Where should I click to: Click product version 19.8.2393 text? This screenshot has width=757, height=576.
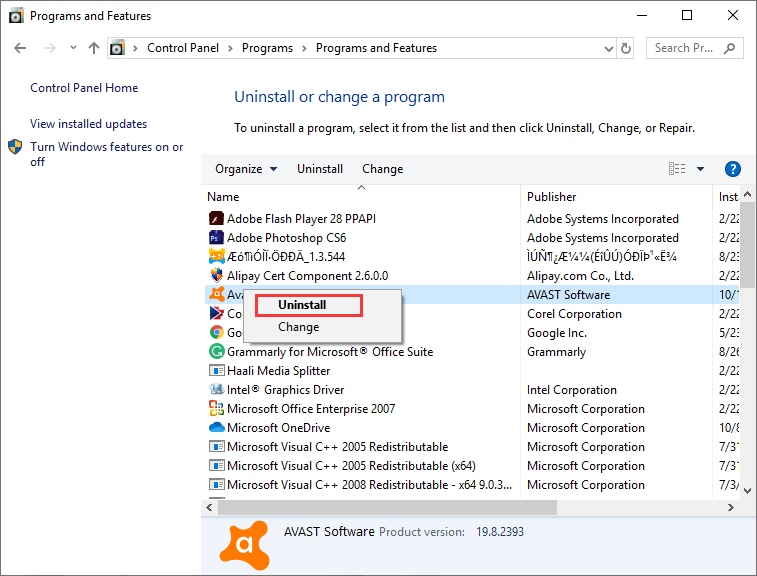[500, 532]
